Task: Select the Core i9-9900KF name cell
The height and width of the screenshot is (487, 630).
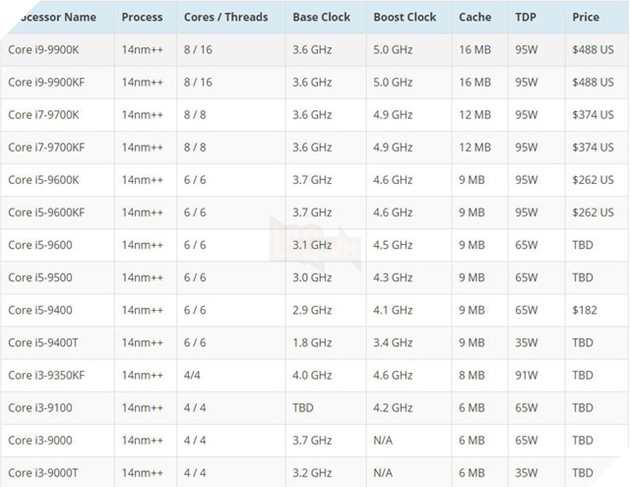Action: [46, 82]
